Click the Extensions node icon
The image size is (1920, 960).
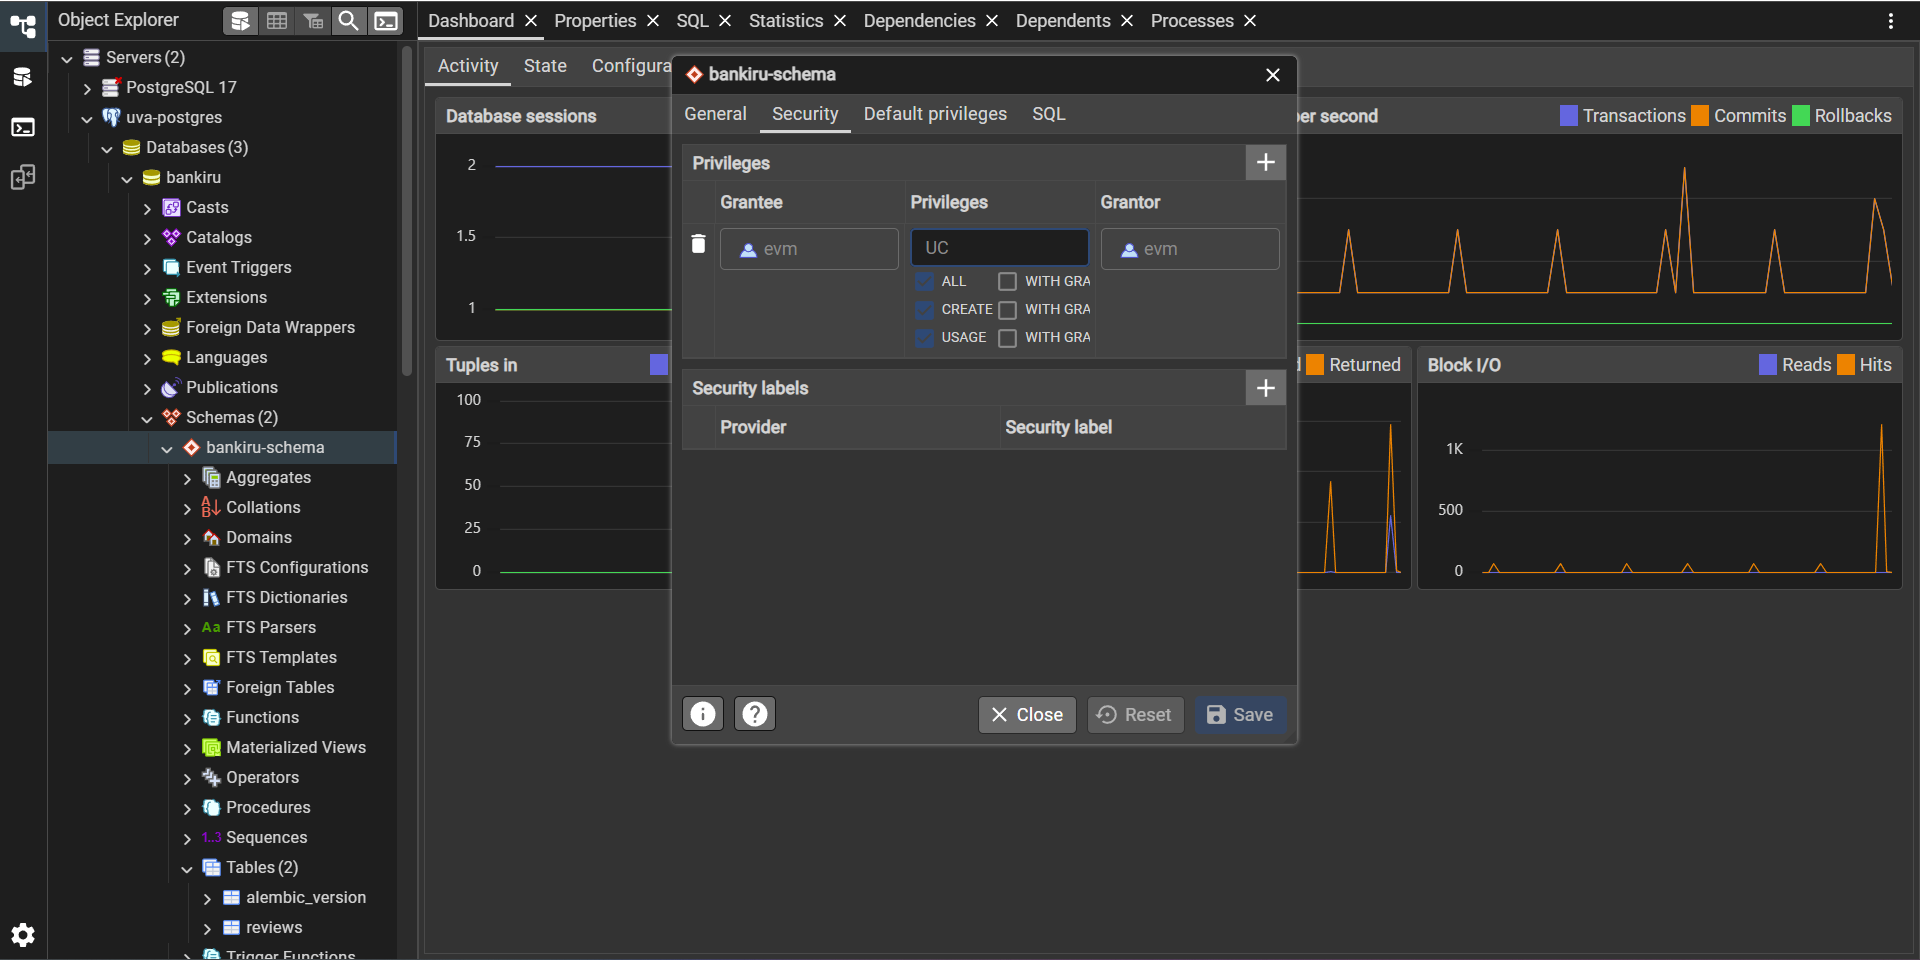pos(172,297)
